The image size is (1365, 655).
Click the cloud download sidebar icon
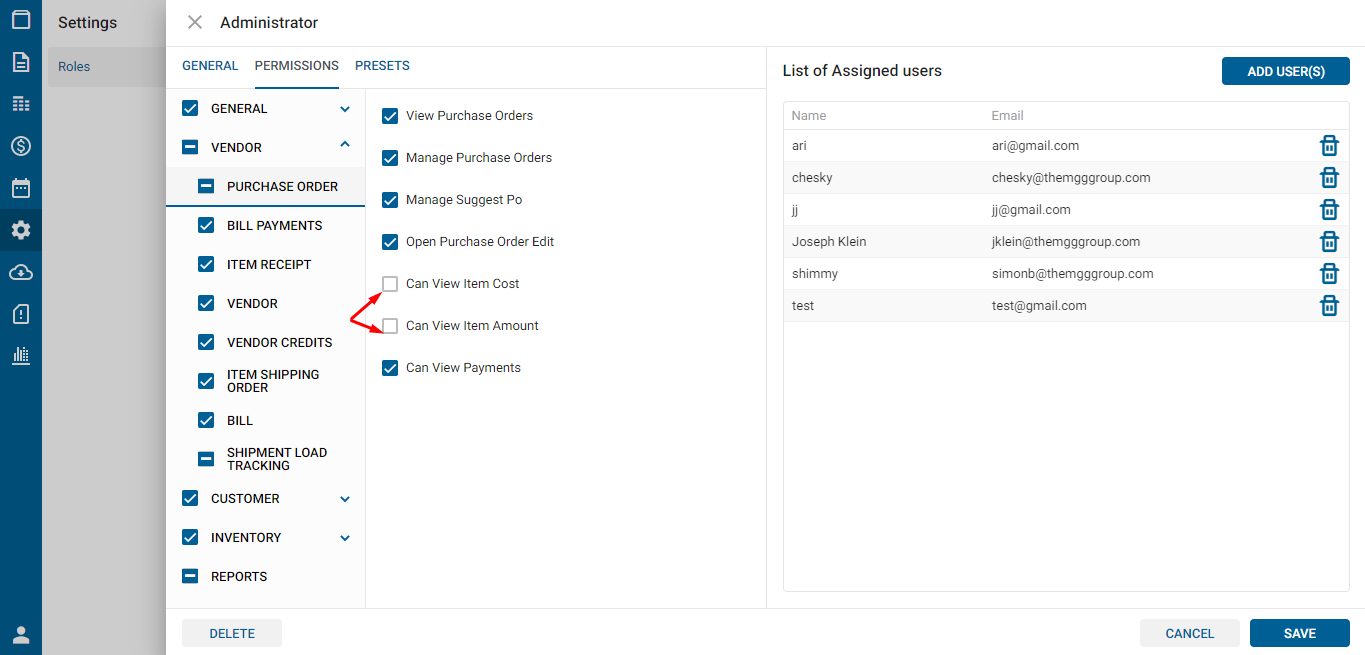[21, 272]
